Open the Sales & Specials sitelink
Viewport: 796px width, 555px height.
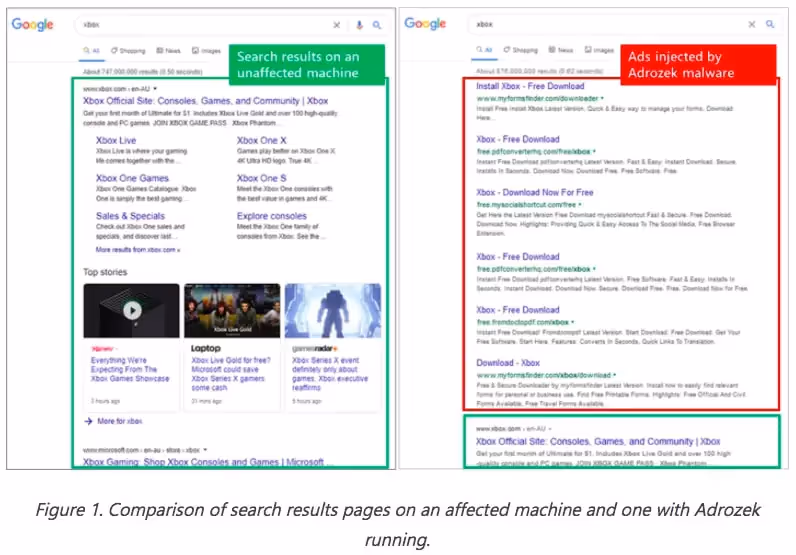click(130, 216)
